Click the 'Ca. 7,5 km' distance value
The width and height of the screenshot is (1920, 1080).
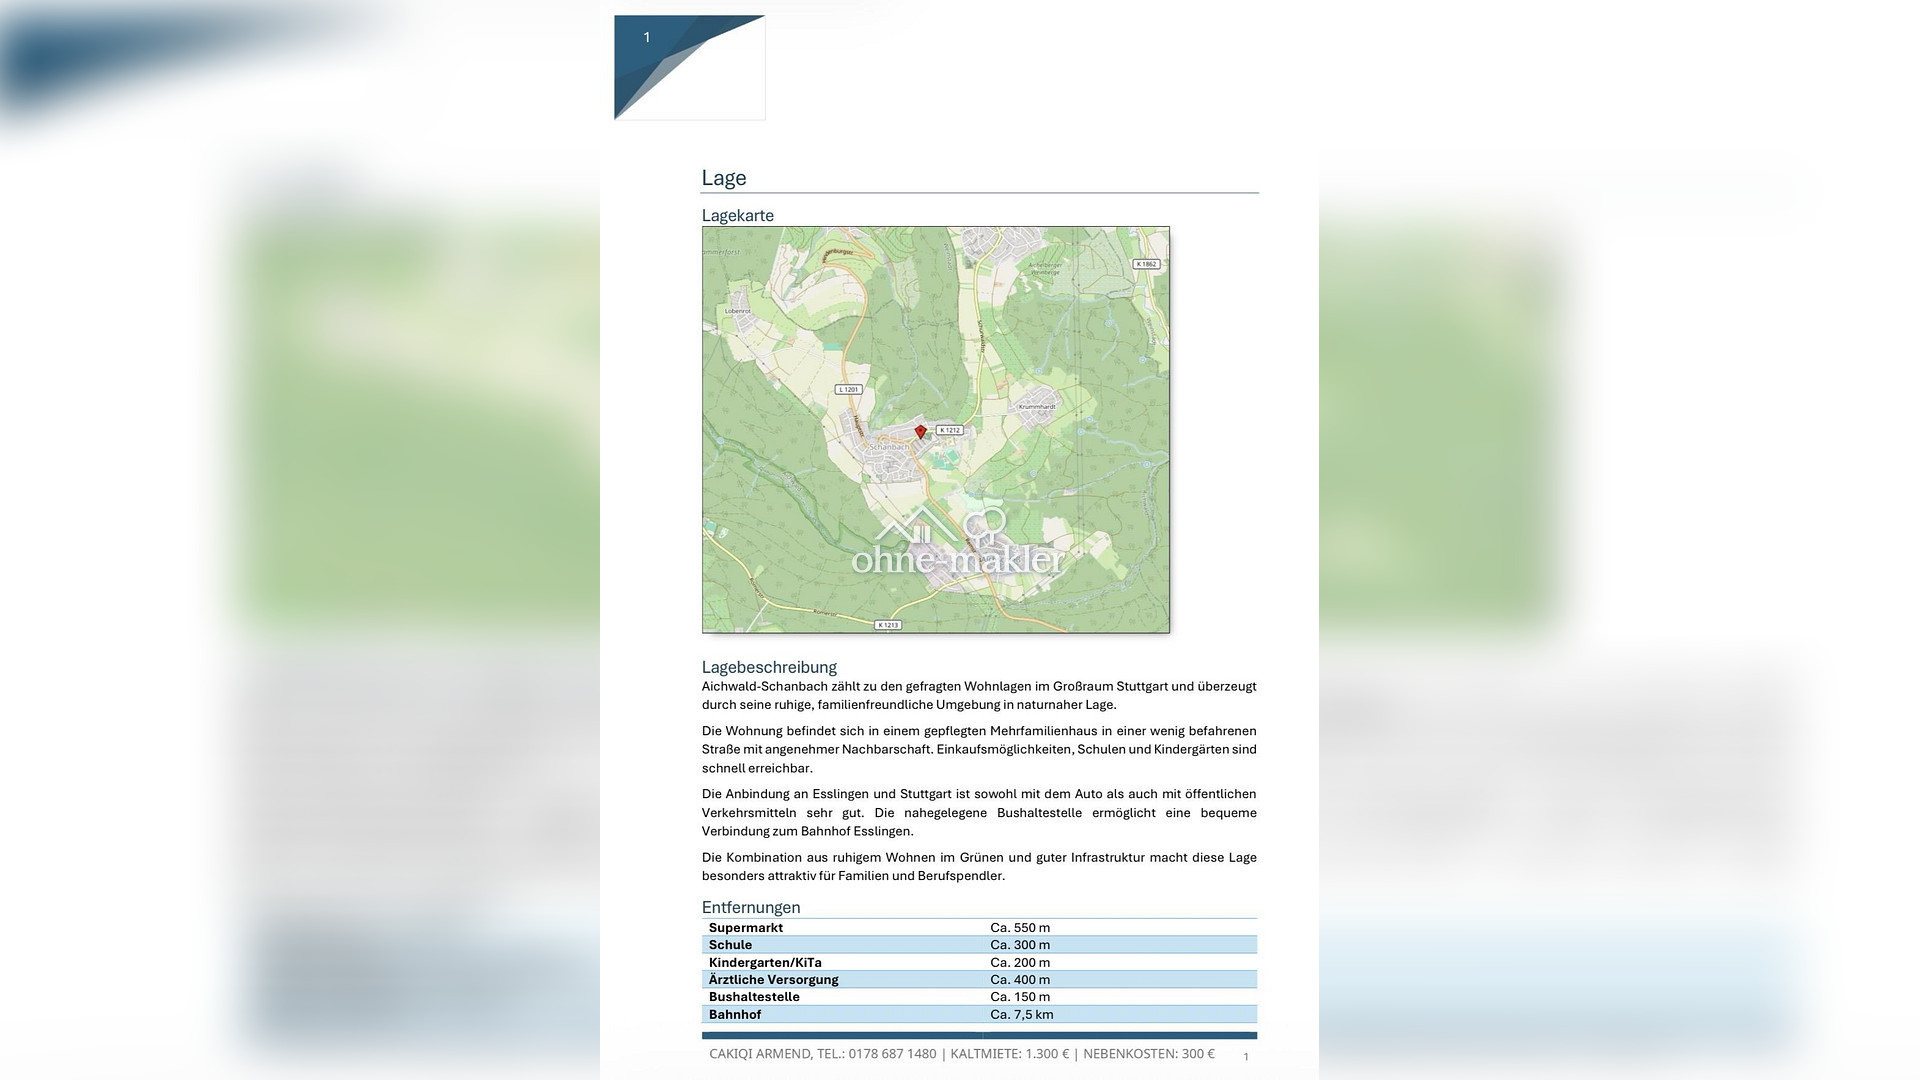1022,1014
